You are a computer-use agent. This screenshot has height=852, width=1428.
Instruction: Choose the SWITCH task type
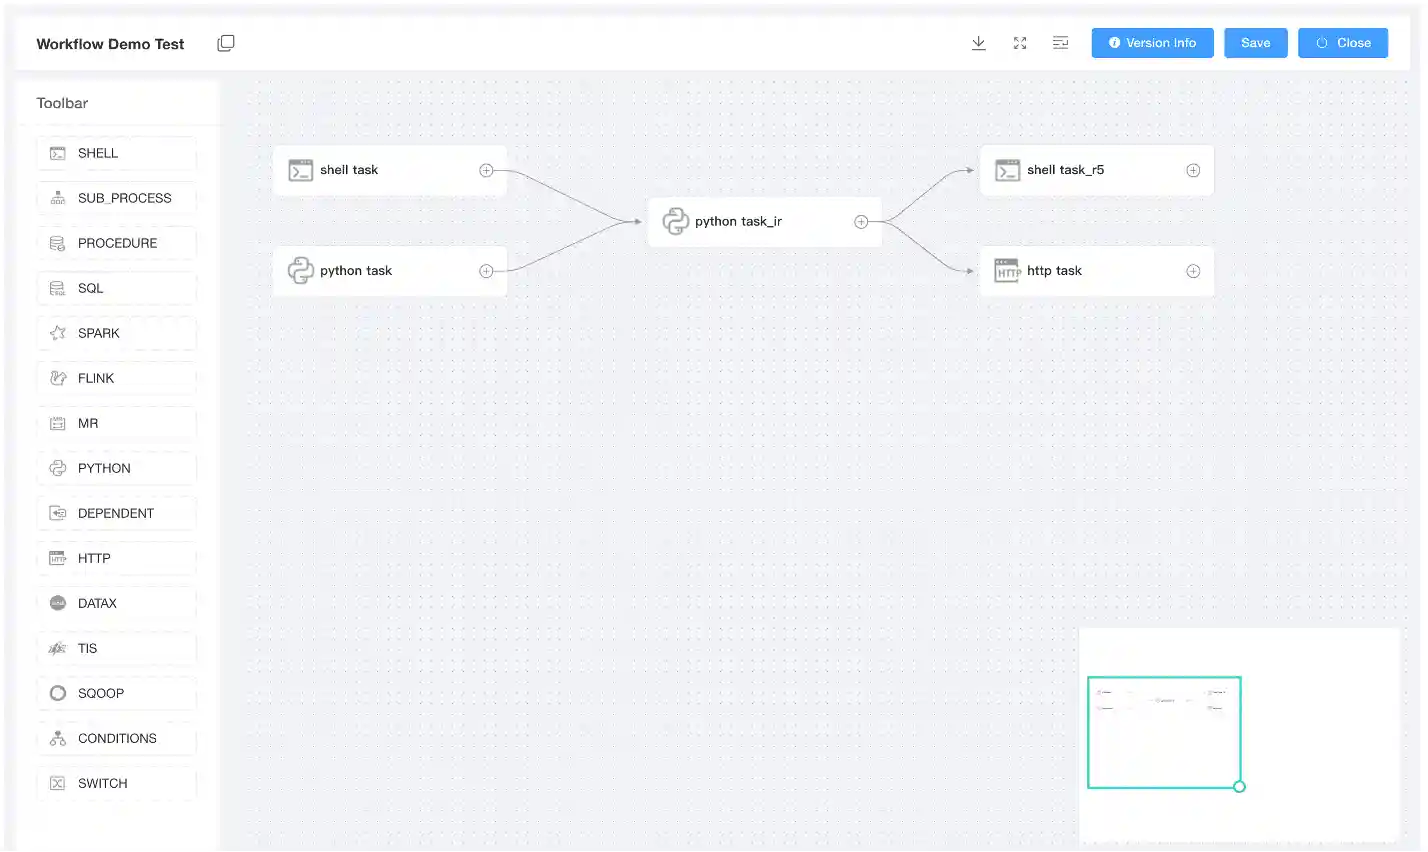[x=59, y=783]
